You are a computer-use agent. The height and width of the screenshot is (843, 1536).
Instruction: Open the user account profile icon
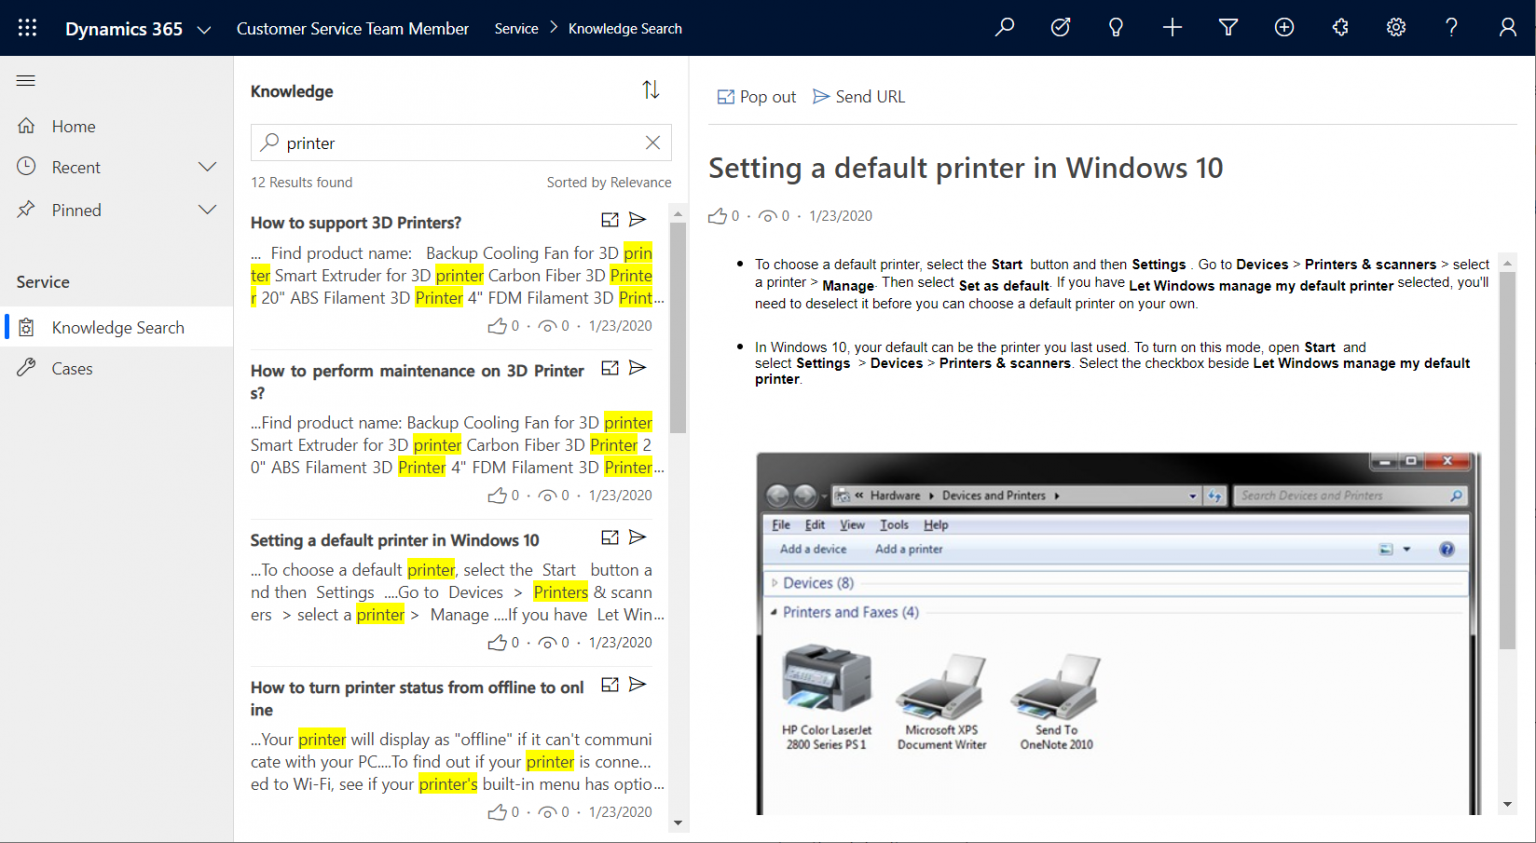pyautogui.click(x=1507, y=28)
